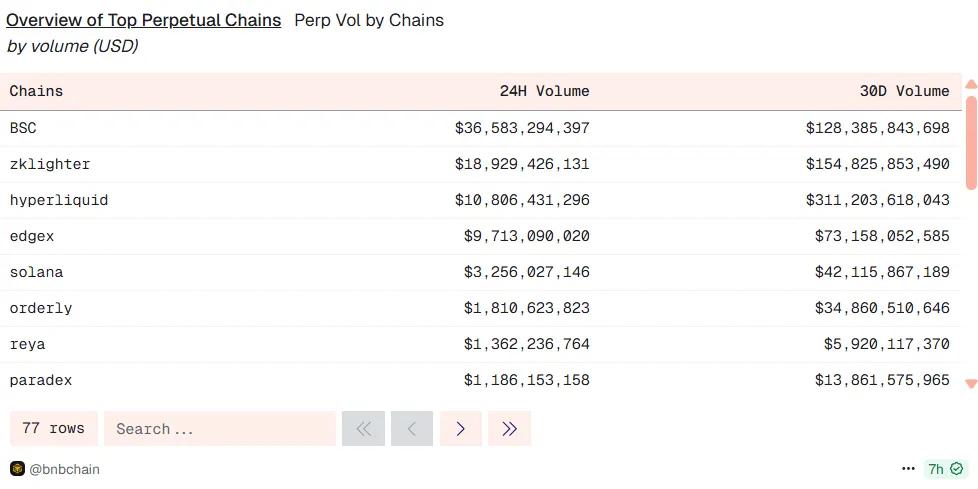The width and height of the screenshot is (978, 489).
Task: Click the previous page arrow button
Action: click(x=412, y=429)
